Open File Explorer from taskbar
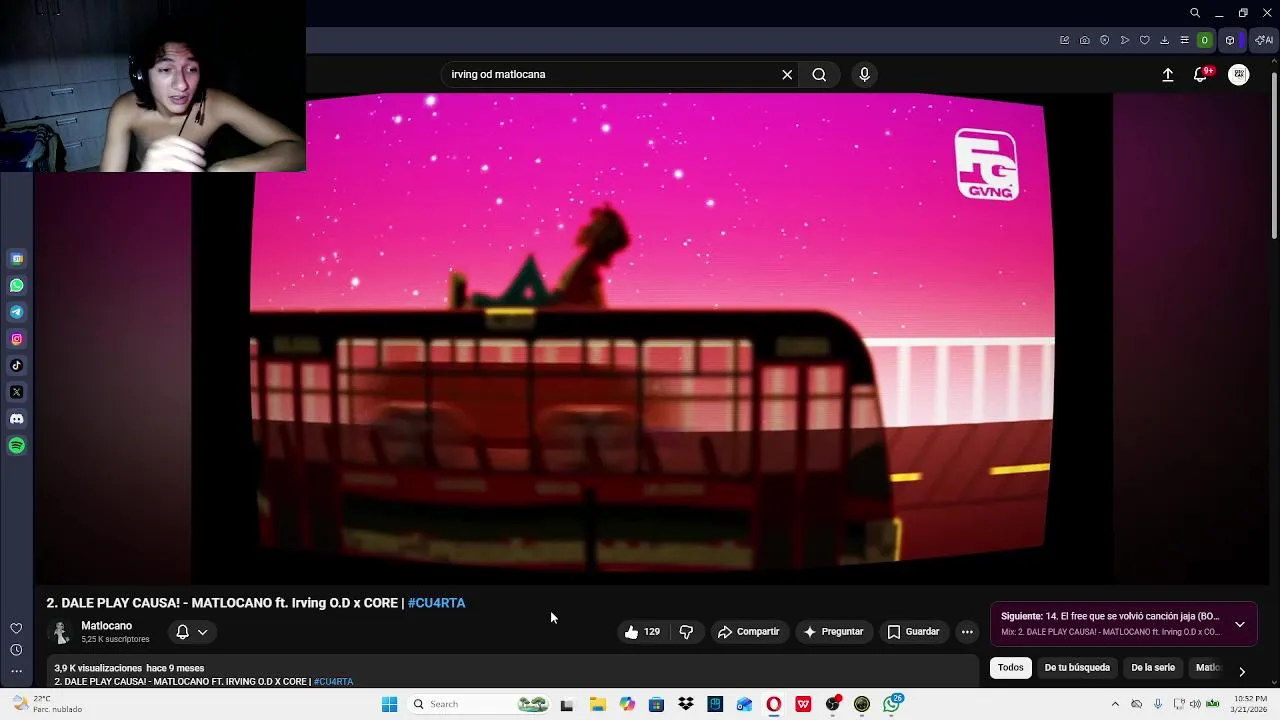Image resolution: width=1280 pixels, height=720 pixels. [x=597, y=704]
